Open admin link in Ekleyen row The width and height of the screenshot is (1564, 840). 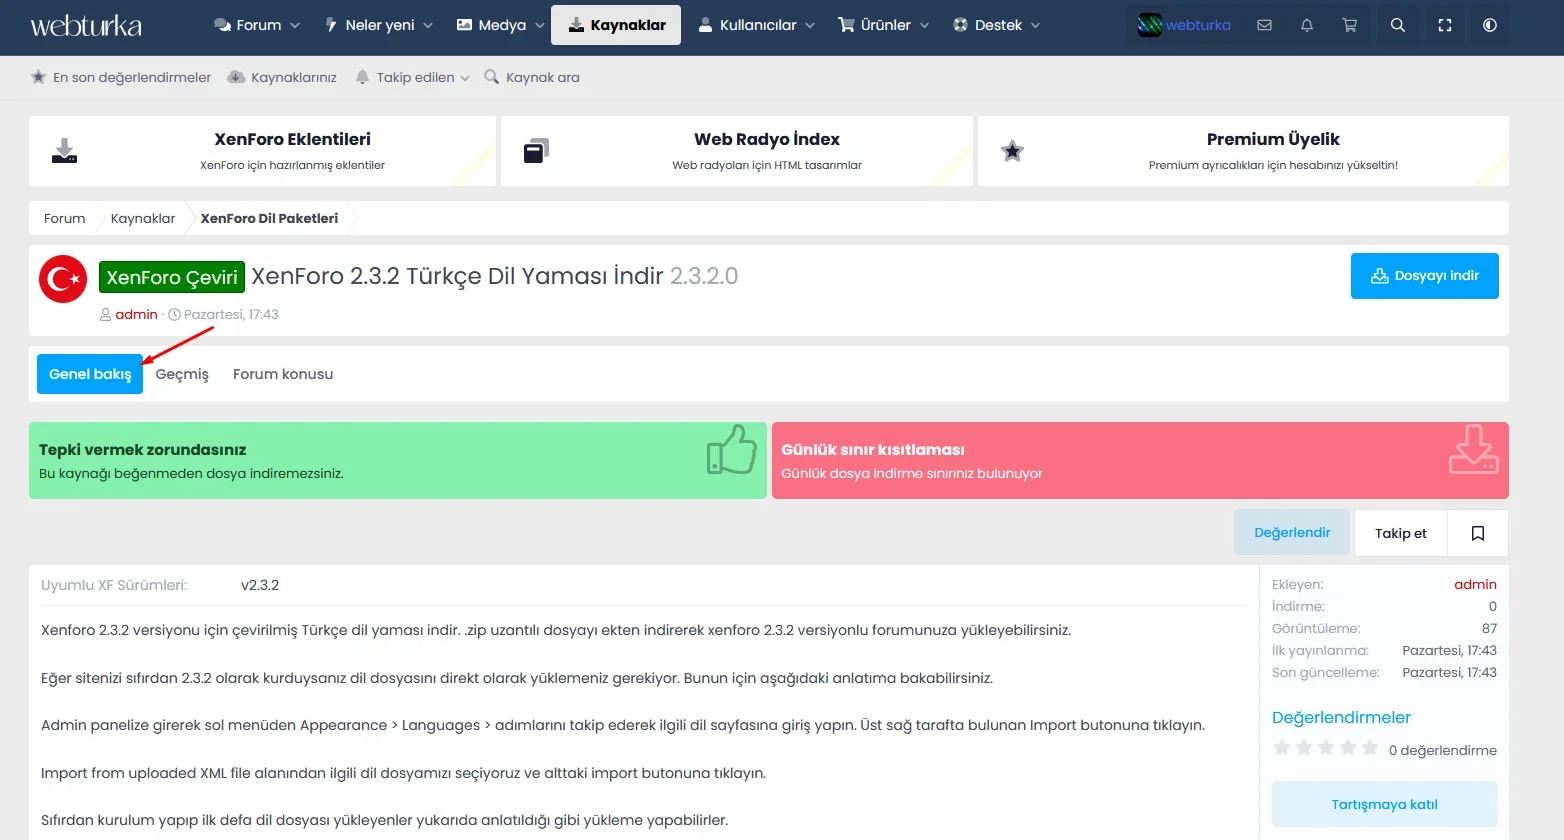pos(1475,584)
